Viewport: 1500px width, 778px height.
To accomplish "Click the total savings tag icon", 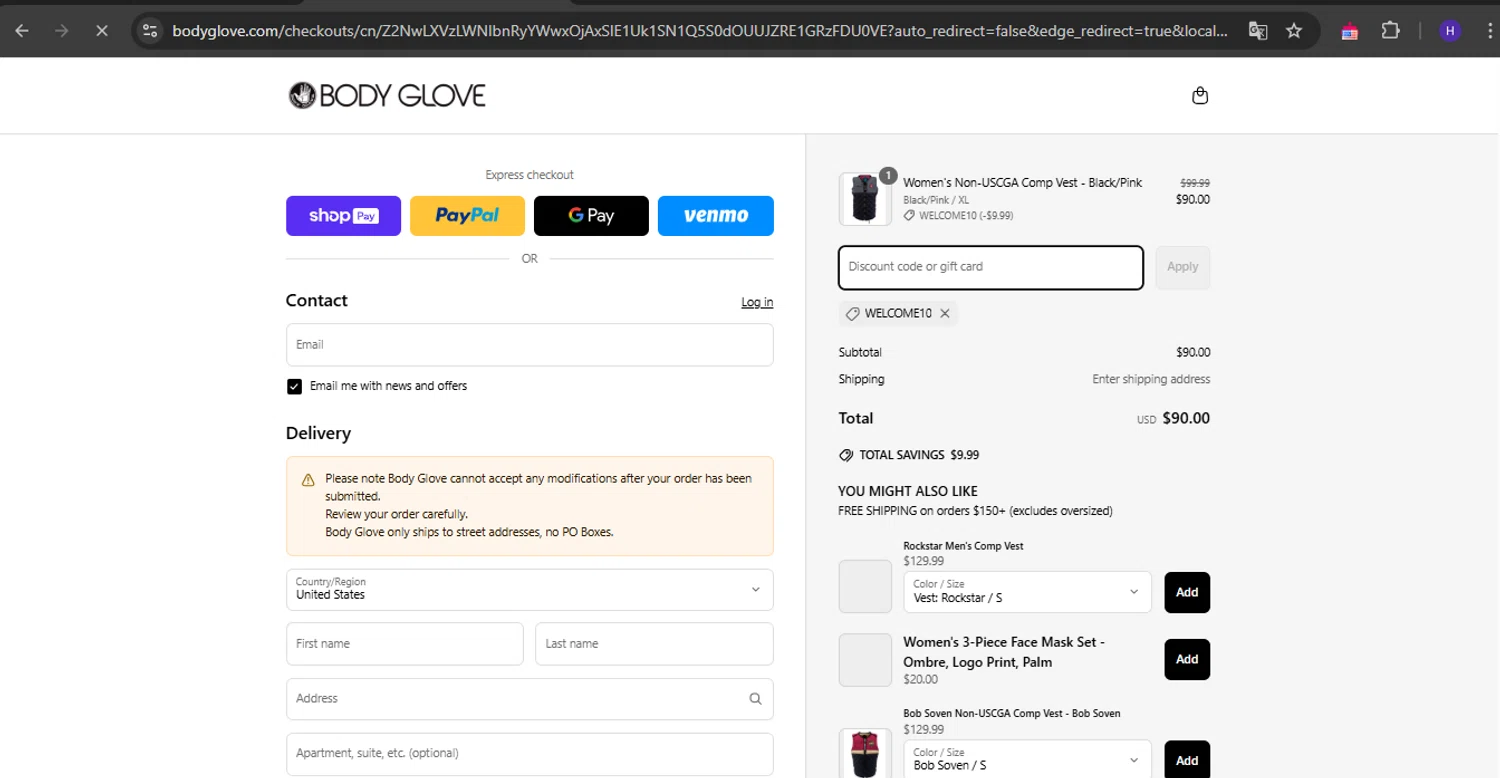I will coord(846,455).
